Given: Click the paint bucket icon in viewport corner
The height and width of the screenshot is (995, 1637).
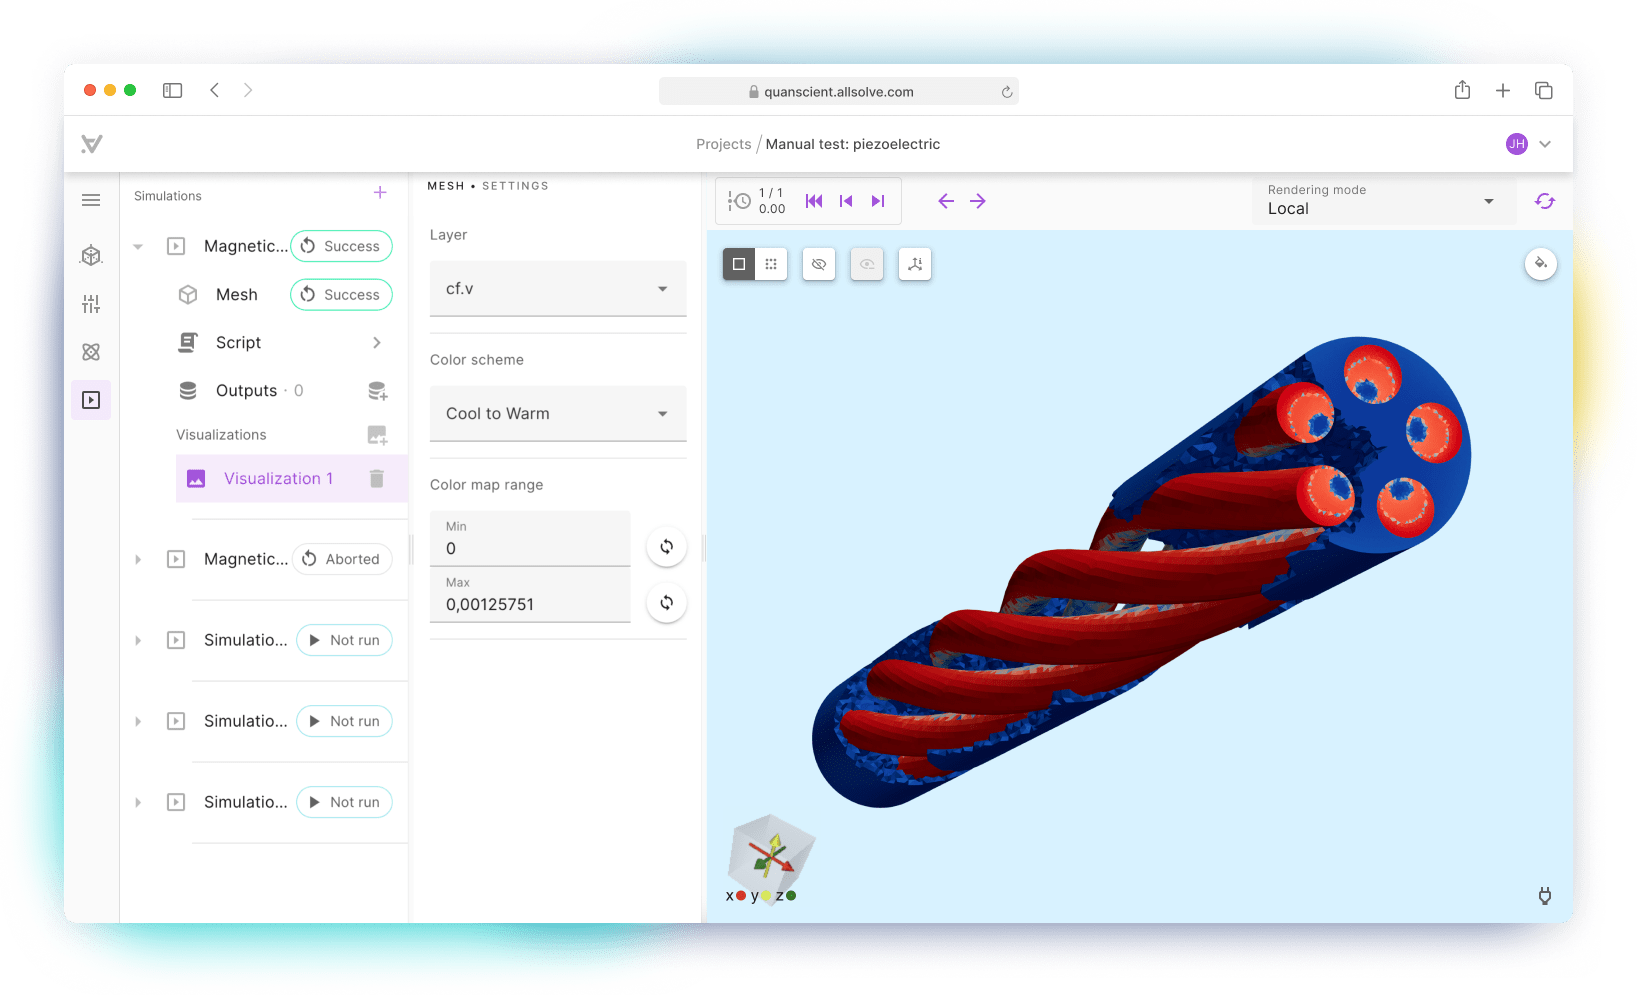Looking at the screenshot, I should pyautogui.click(x=1541, y=264).
